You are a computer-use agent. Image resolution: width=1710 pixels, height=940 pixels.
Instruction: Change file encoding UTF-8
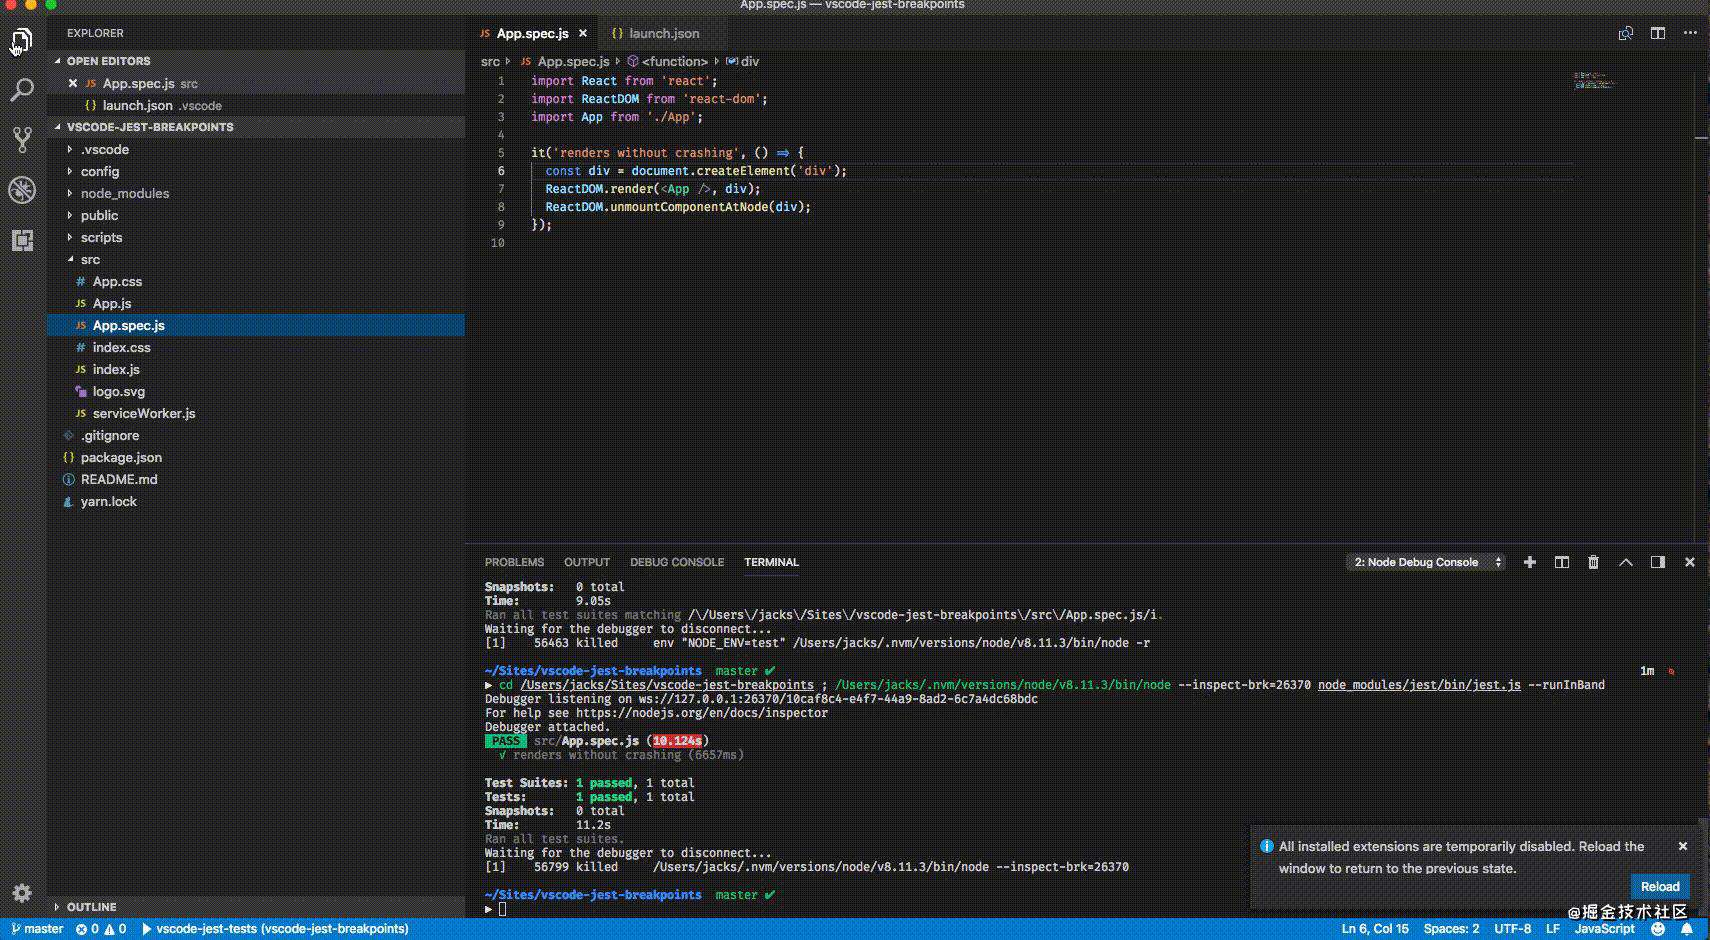(x=1512, y=929)
